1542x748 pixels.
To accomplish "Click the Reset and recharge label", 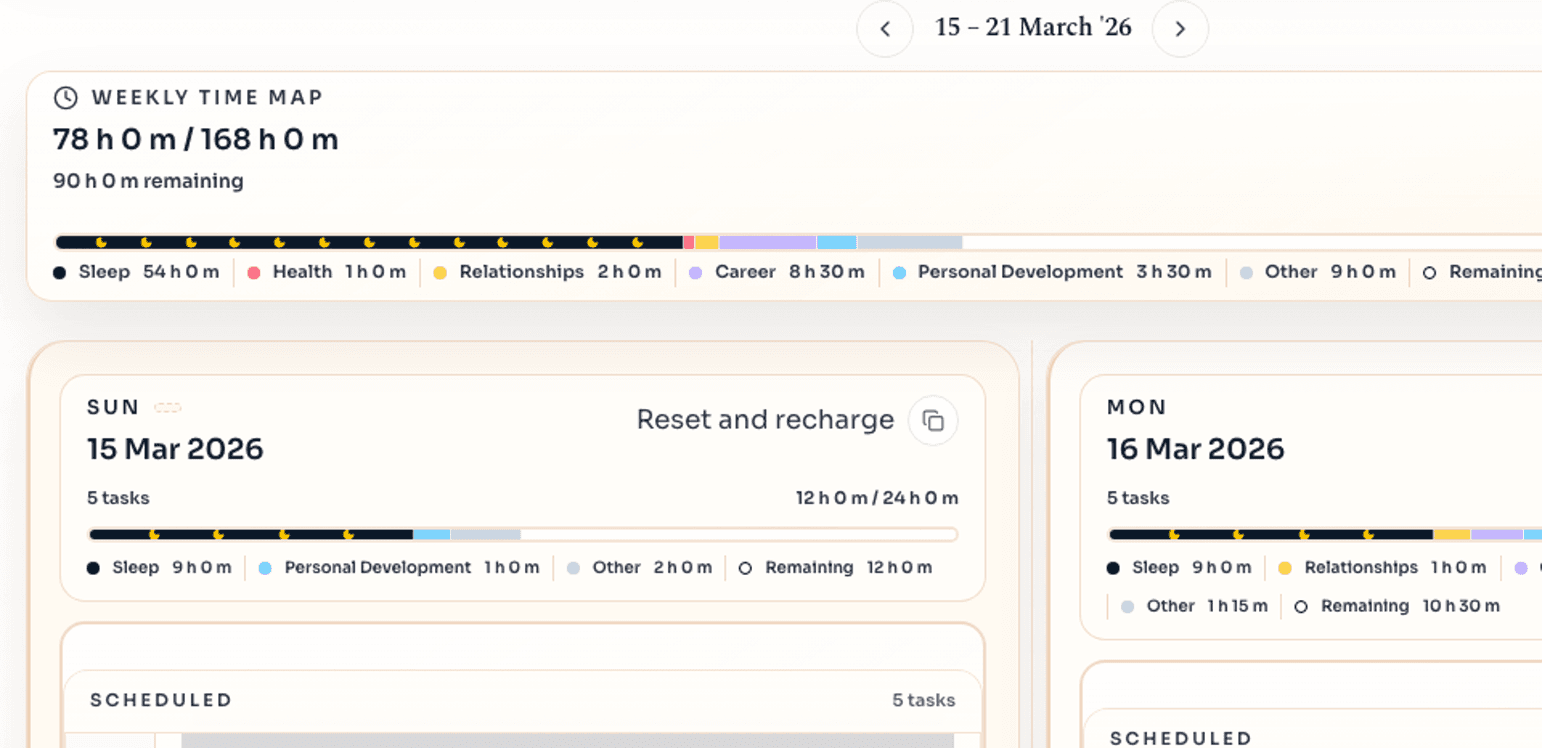I will pyautogui.click(x=765, y=420).
